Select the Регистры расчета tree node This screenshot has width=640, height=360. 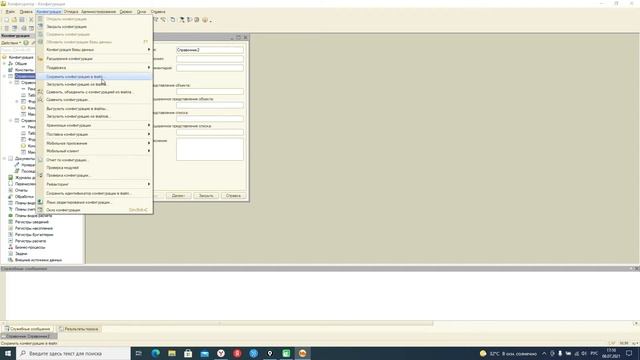[30, 241]
